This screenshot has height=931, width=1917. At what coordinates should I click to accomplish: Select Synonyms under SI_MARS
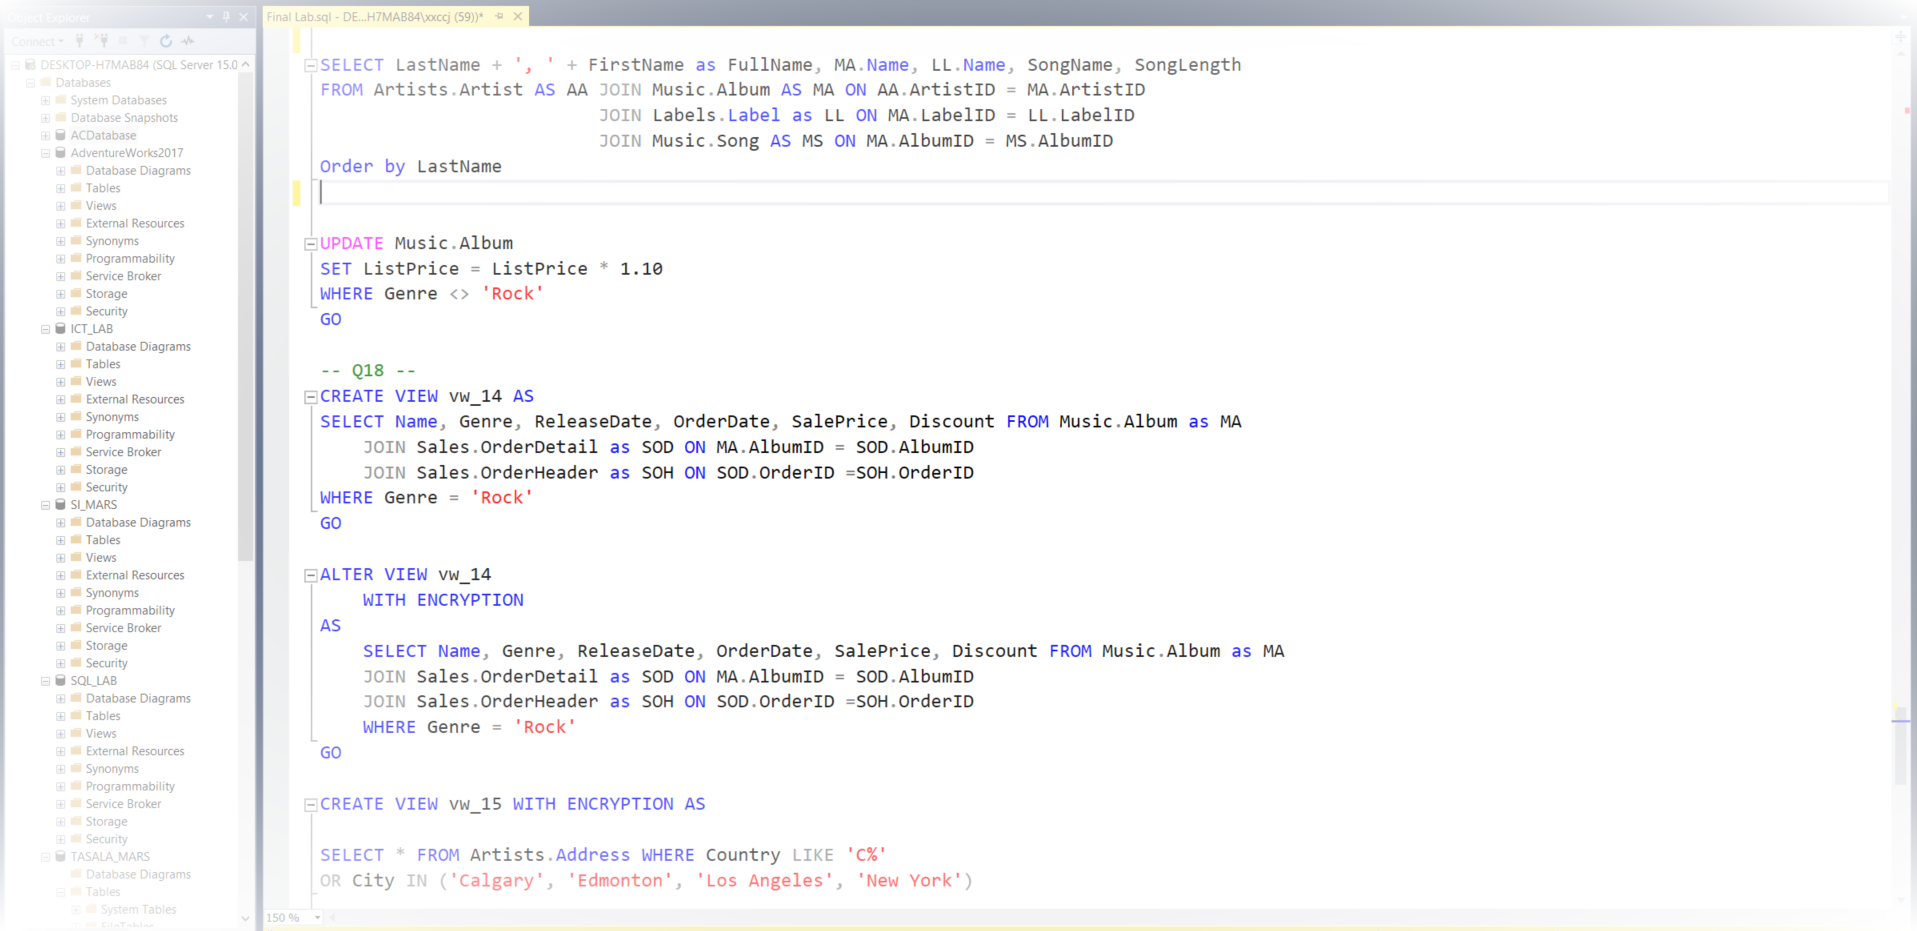[x=112, y=593]
